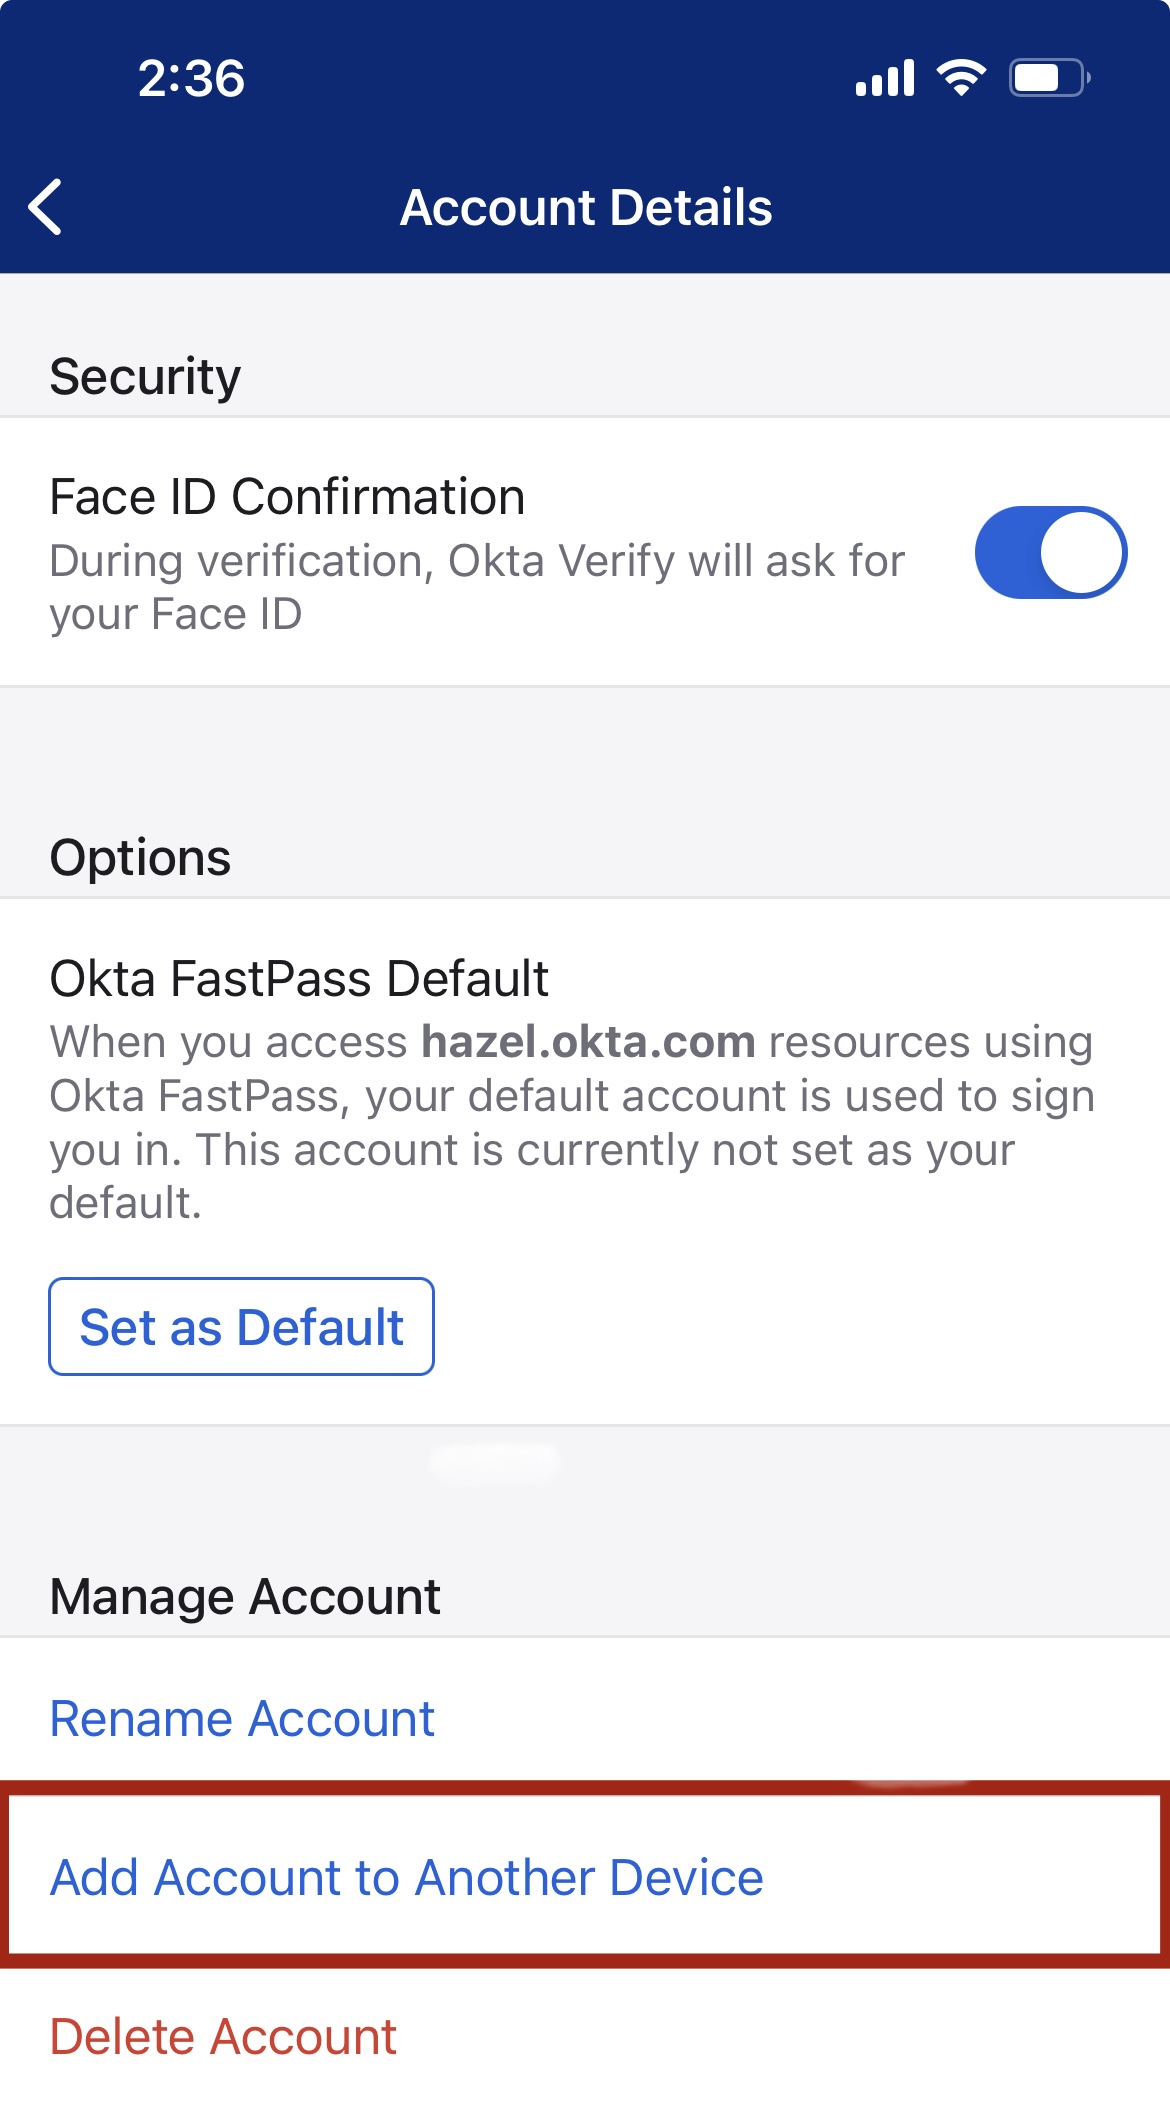Tap the Wi-Fi icon in status bar
This screenshot has width=1170, height=2112.
tap(961, 78)
